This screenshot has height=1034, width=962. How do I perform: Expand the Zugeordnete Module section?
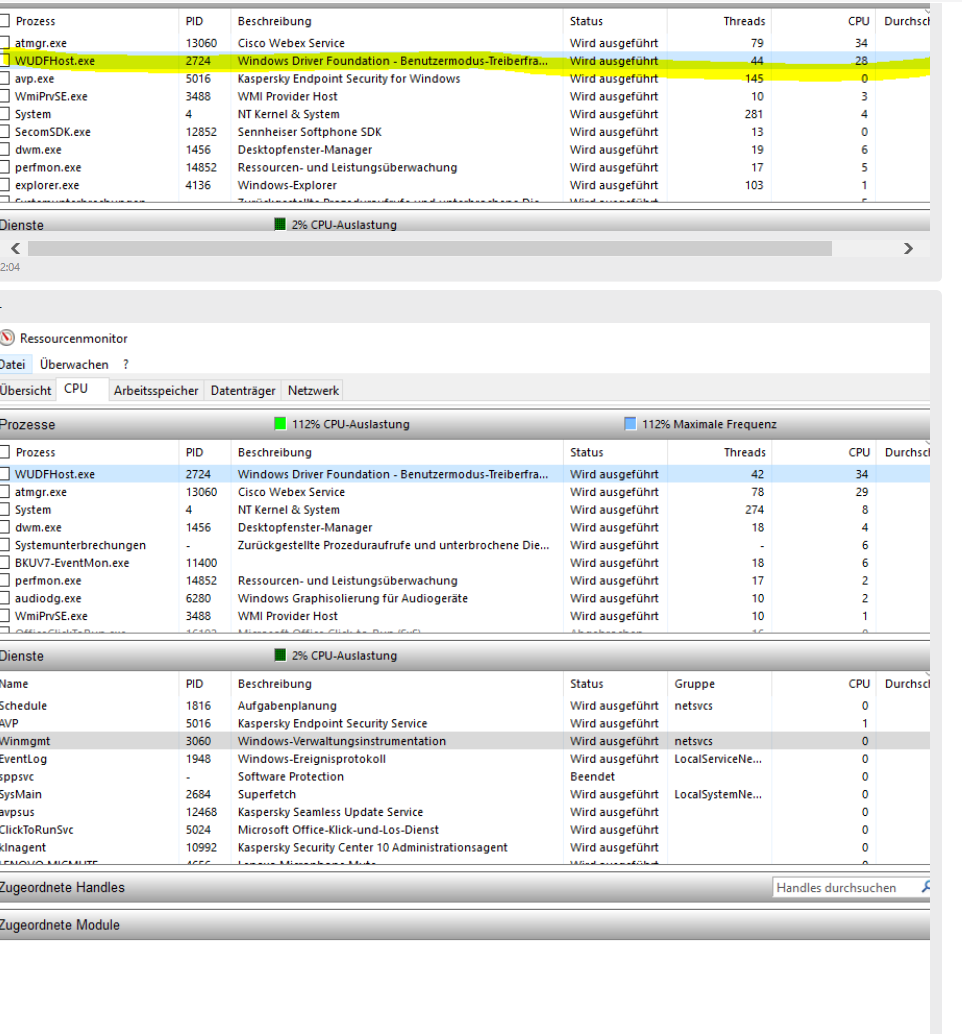[465, 925]
